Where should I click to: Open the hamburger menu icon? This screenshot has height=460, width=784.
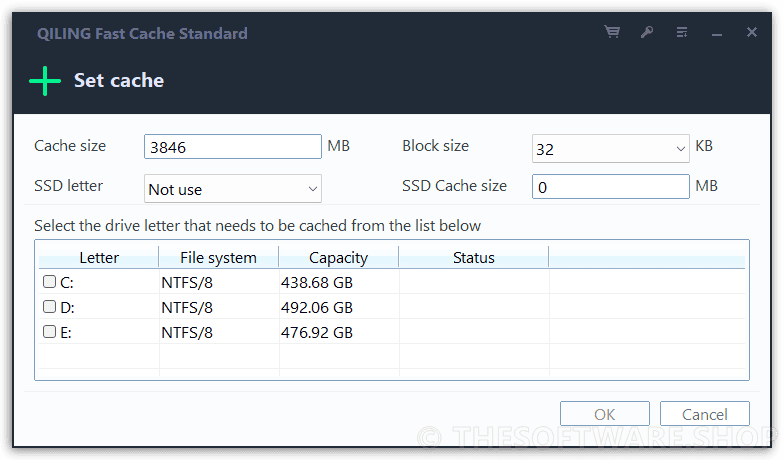[x=682, y=32]
